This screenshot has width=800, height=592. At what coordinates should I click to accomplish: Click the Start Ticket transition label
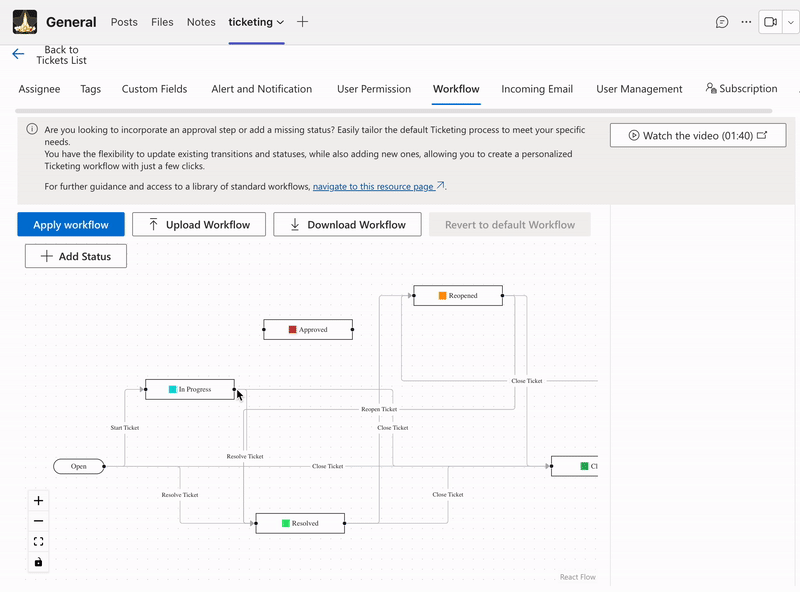124,428
